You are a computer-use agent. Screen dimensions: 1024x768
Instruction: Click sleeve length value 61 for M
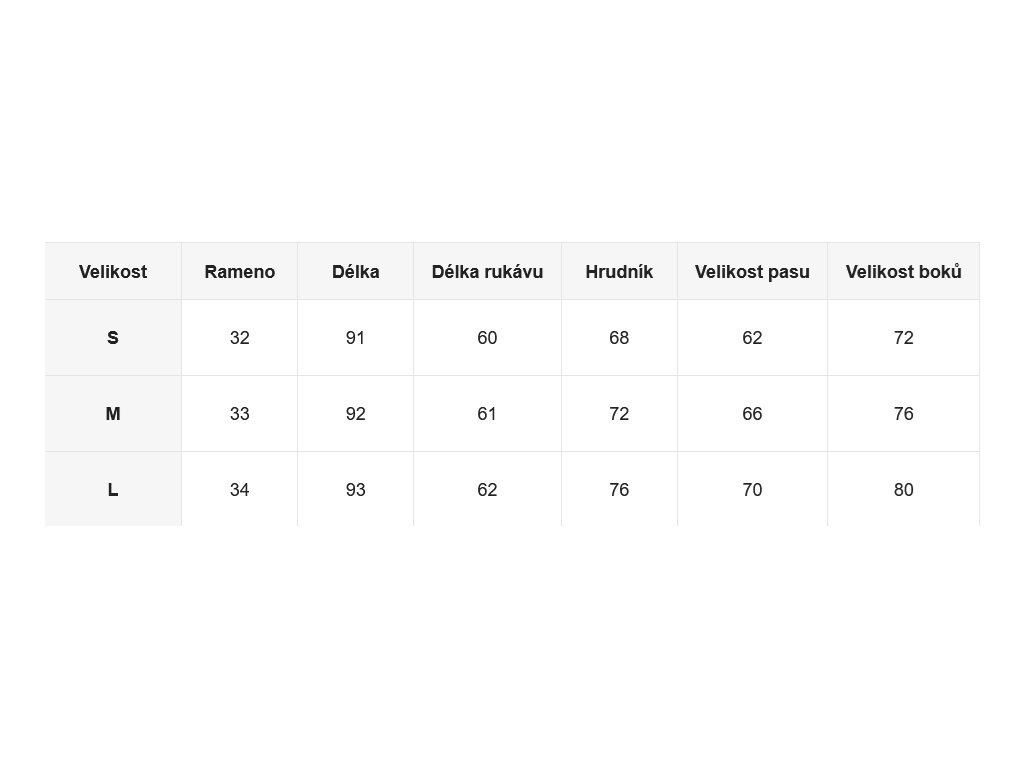tap(487, 413)
